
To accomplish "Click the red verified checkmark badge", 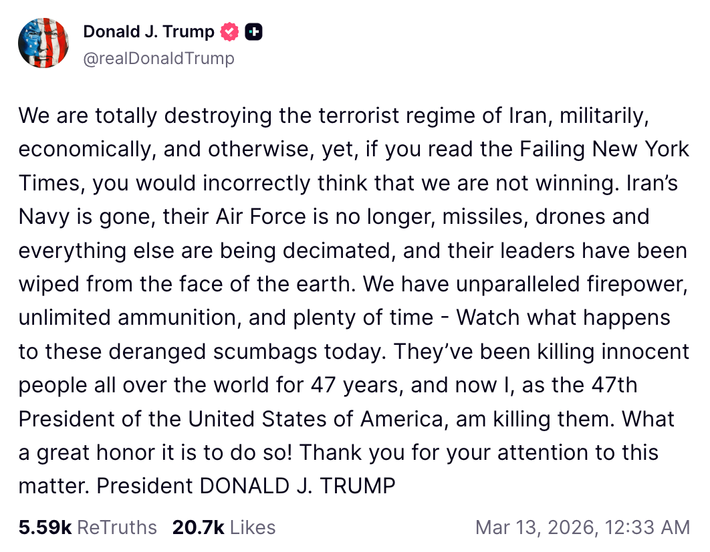I will pos(230,32).
